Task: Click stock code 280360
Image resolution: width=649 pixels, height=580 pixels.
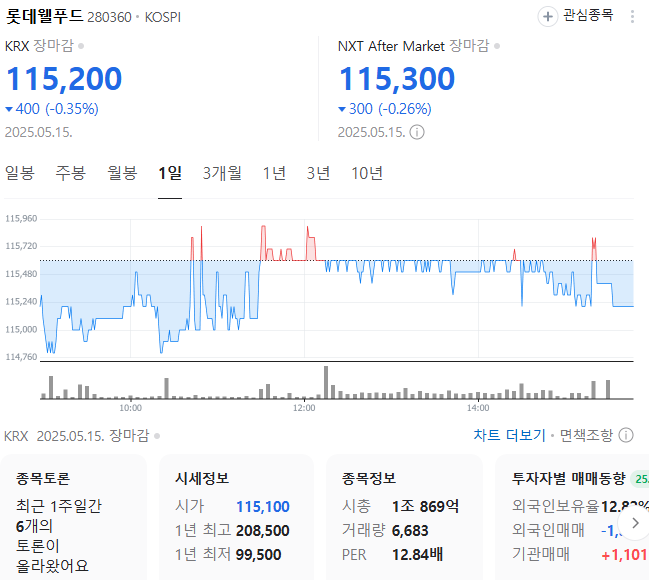Action: pos(109,17)
